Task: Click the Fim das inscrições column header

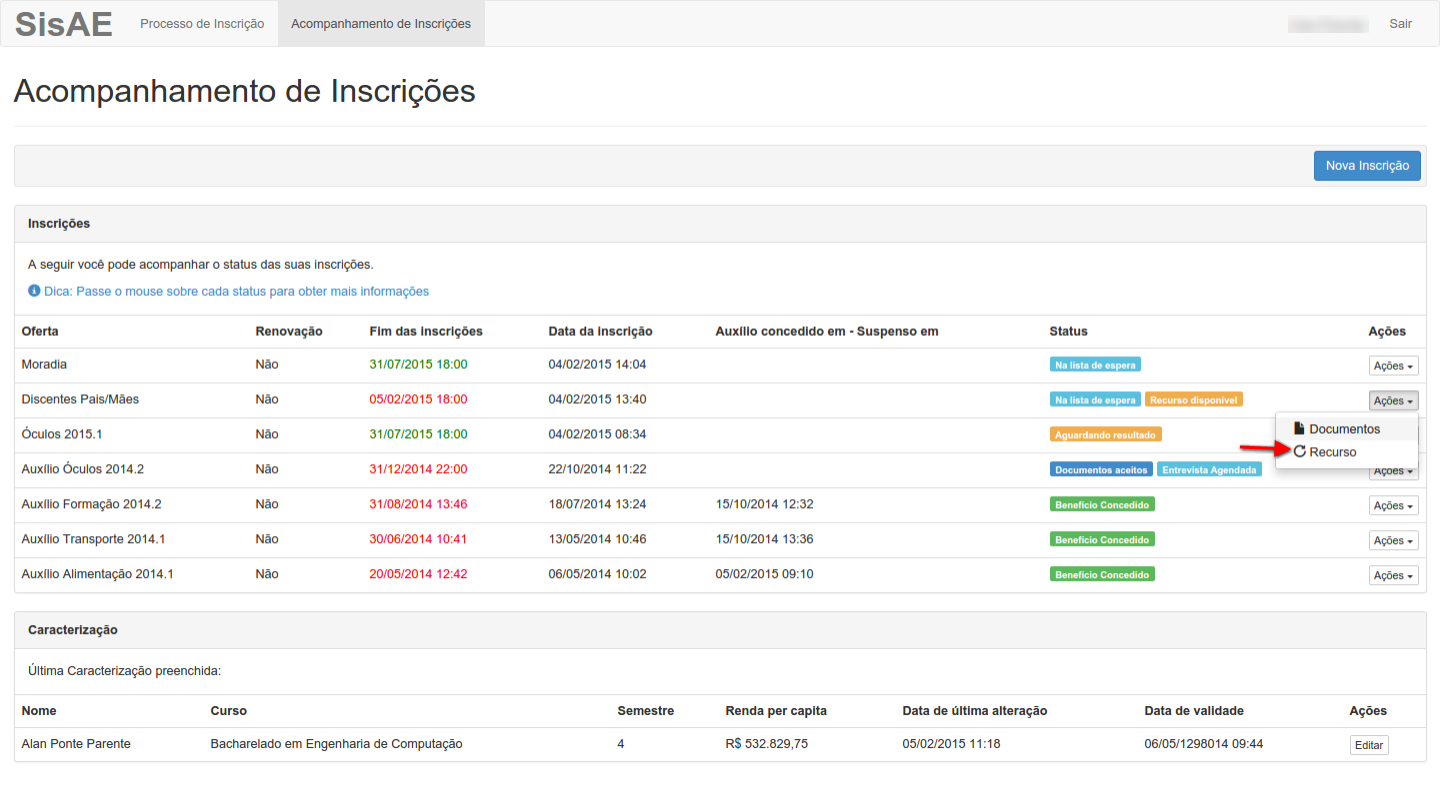Action: [426, 331]
